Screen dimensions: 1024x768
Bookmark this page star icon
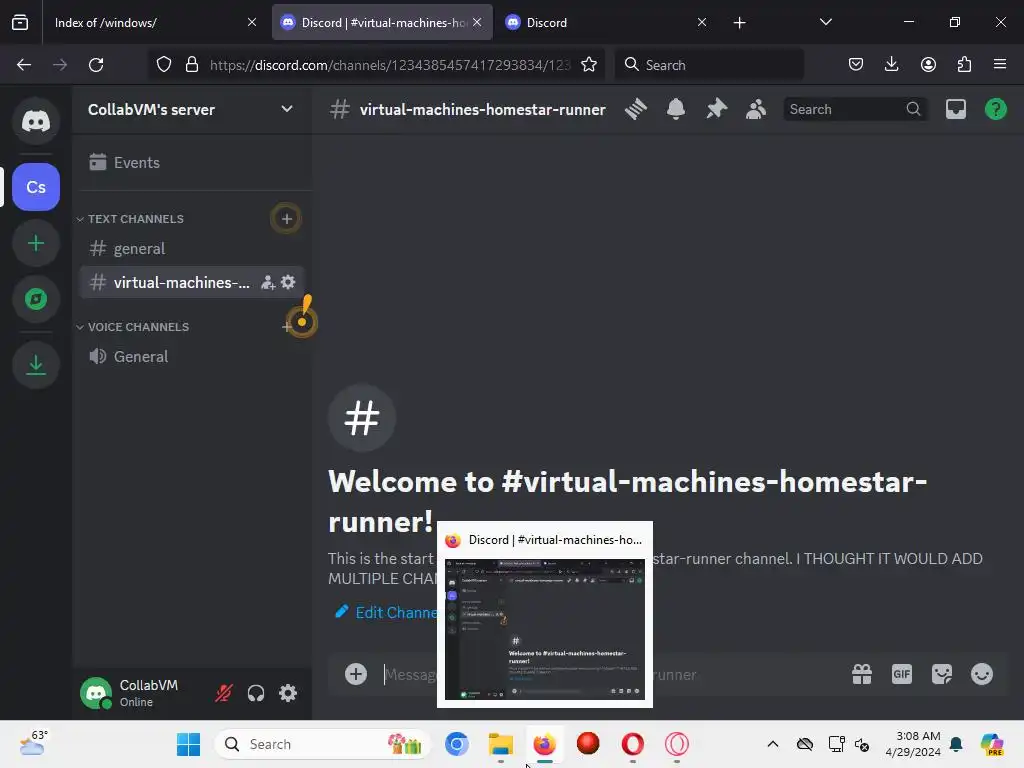(x=588, y=65)
